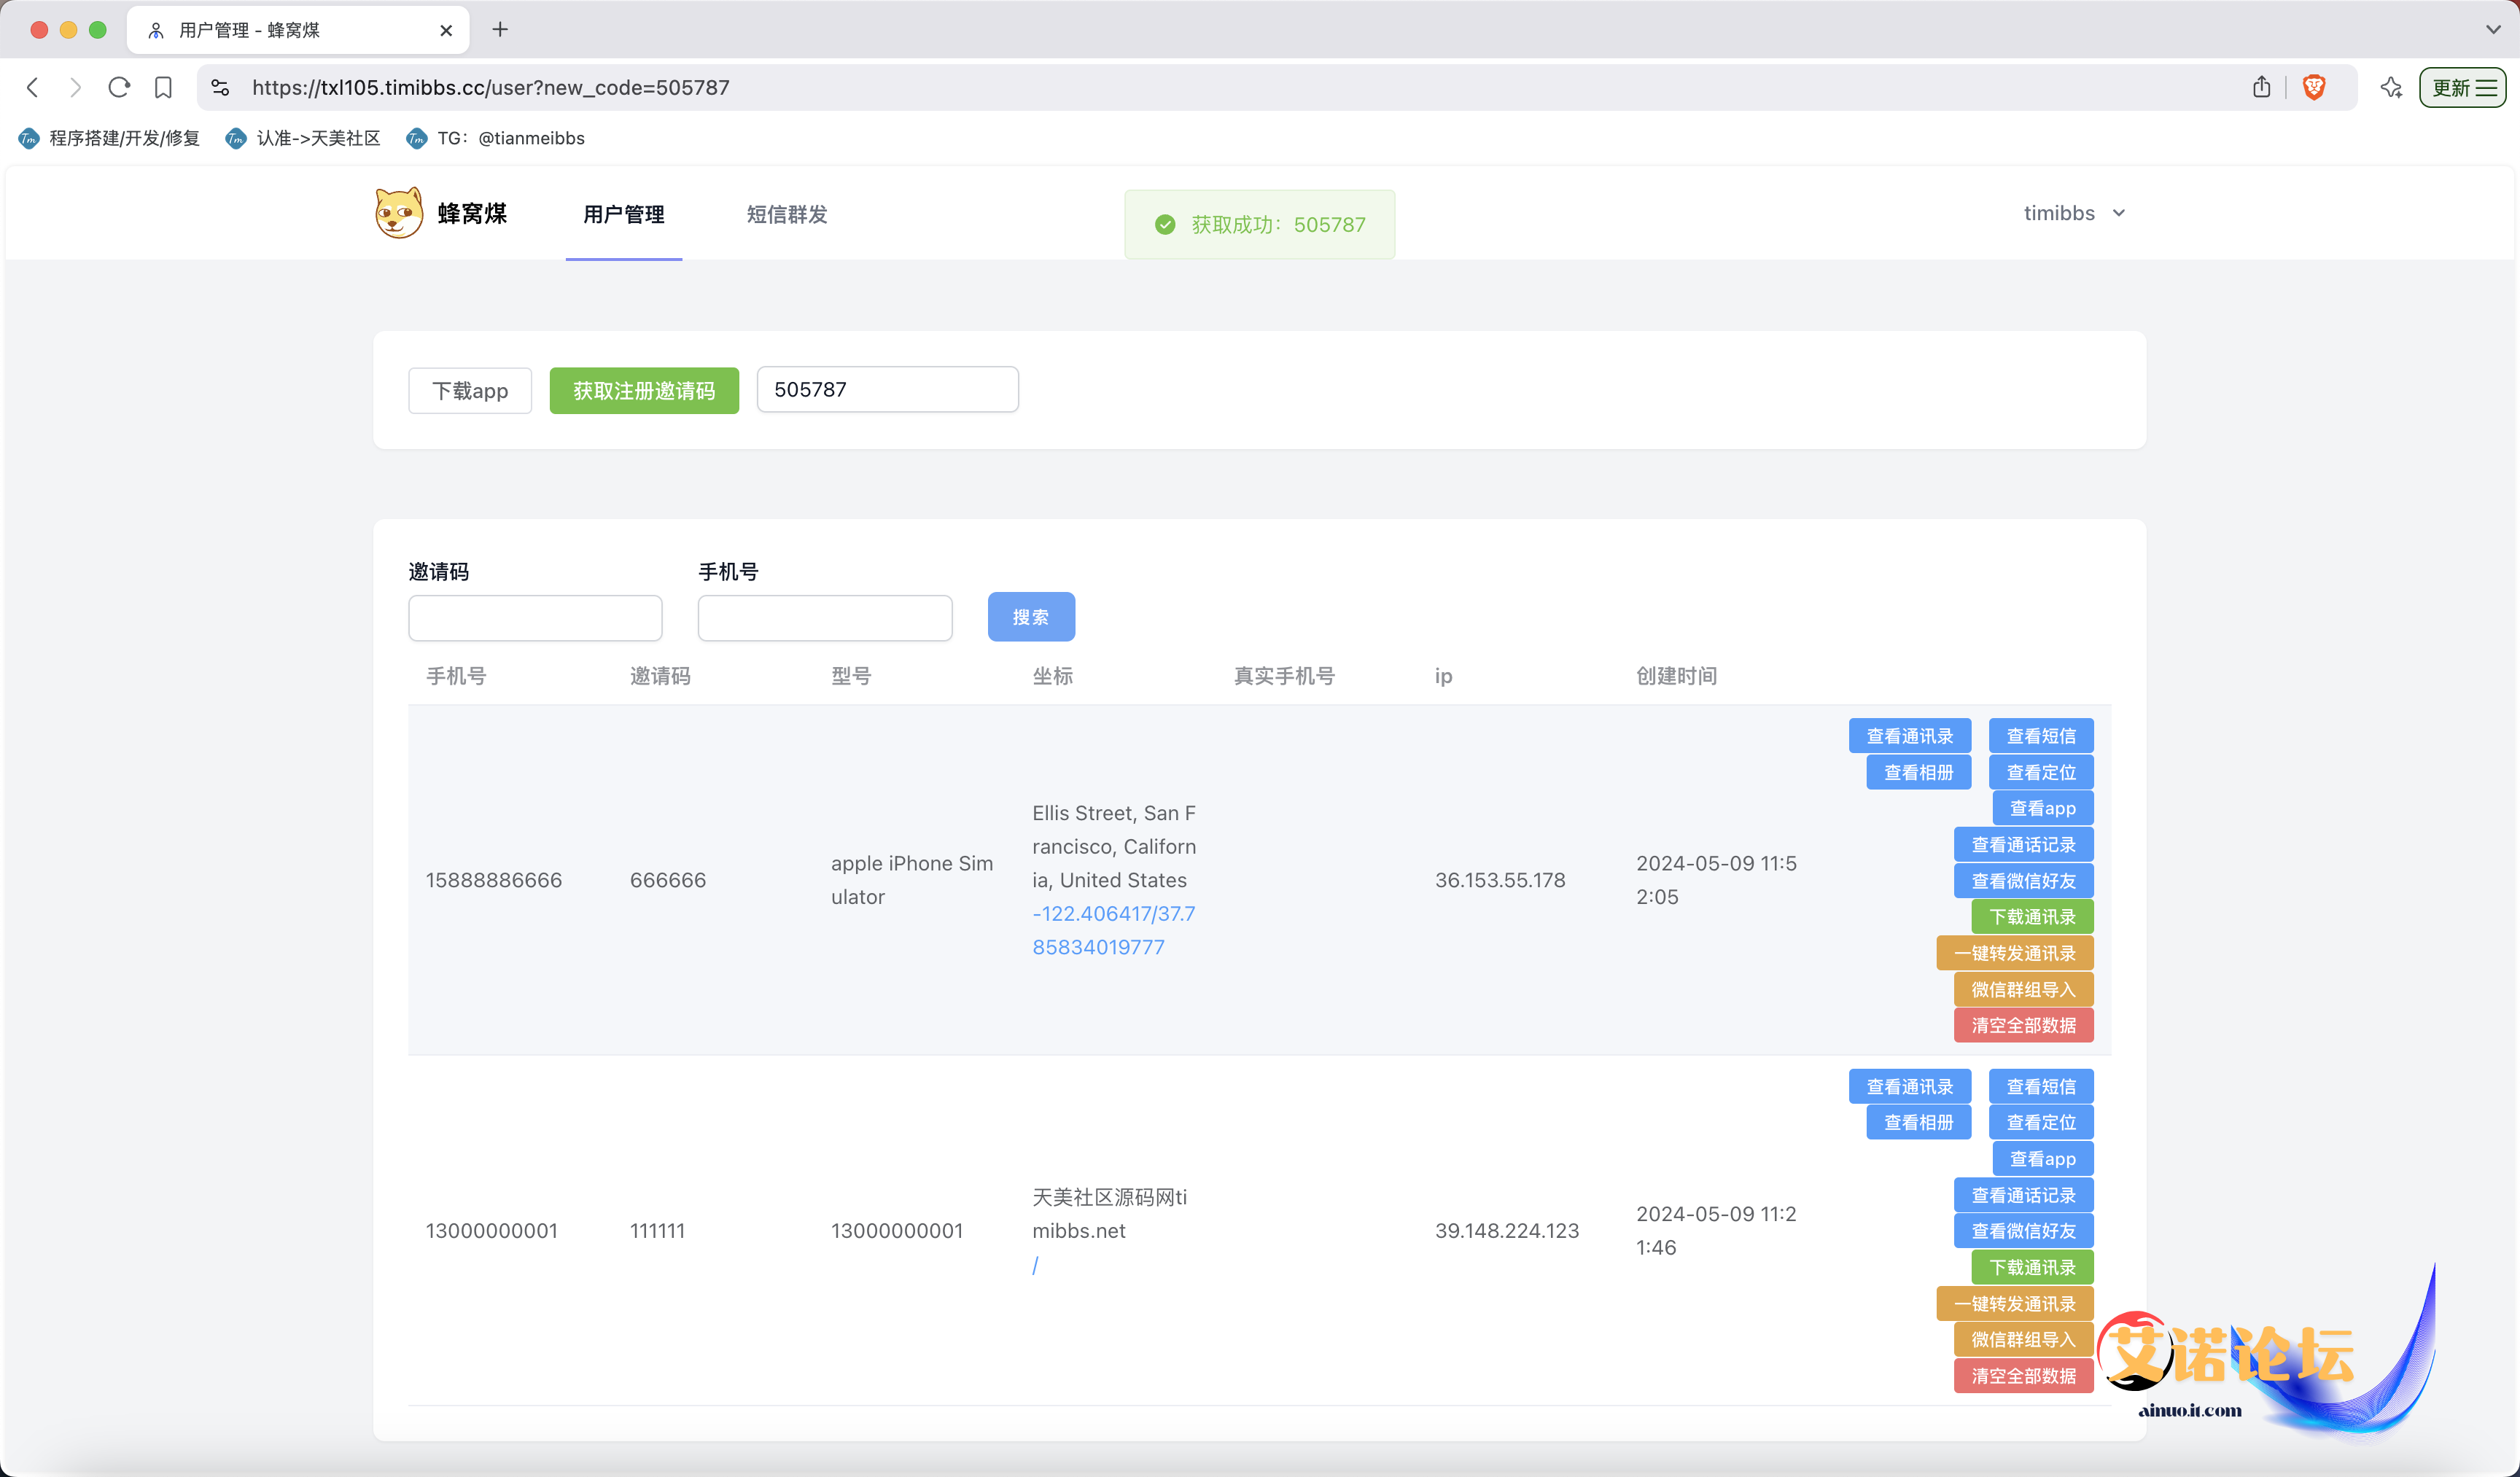Screen dimensions: 2520x1477
Task: Open new browser tab with plus icon
Action: (x=500, y=30)
